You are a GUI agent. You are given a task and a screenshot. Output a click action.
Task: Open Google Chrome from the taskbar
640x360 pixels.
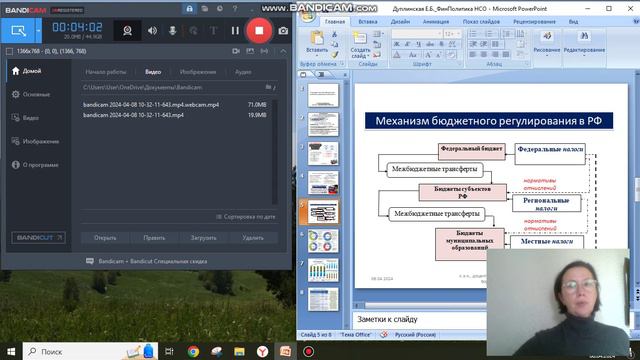pos(193,351)
